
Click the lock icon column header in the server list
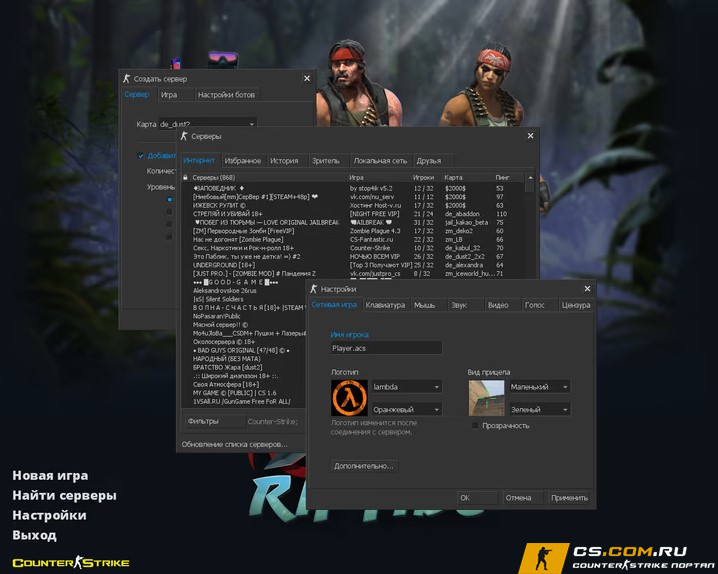(185, 178)
